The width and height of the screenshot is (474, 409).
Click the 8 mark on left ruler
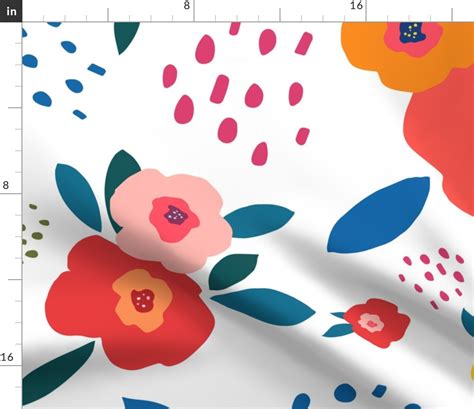[x=6, y=185]
